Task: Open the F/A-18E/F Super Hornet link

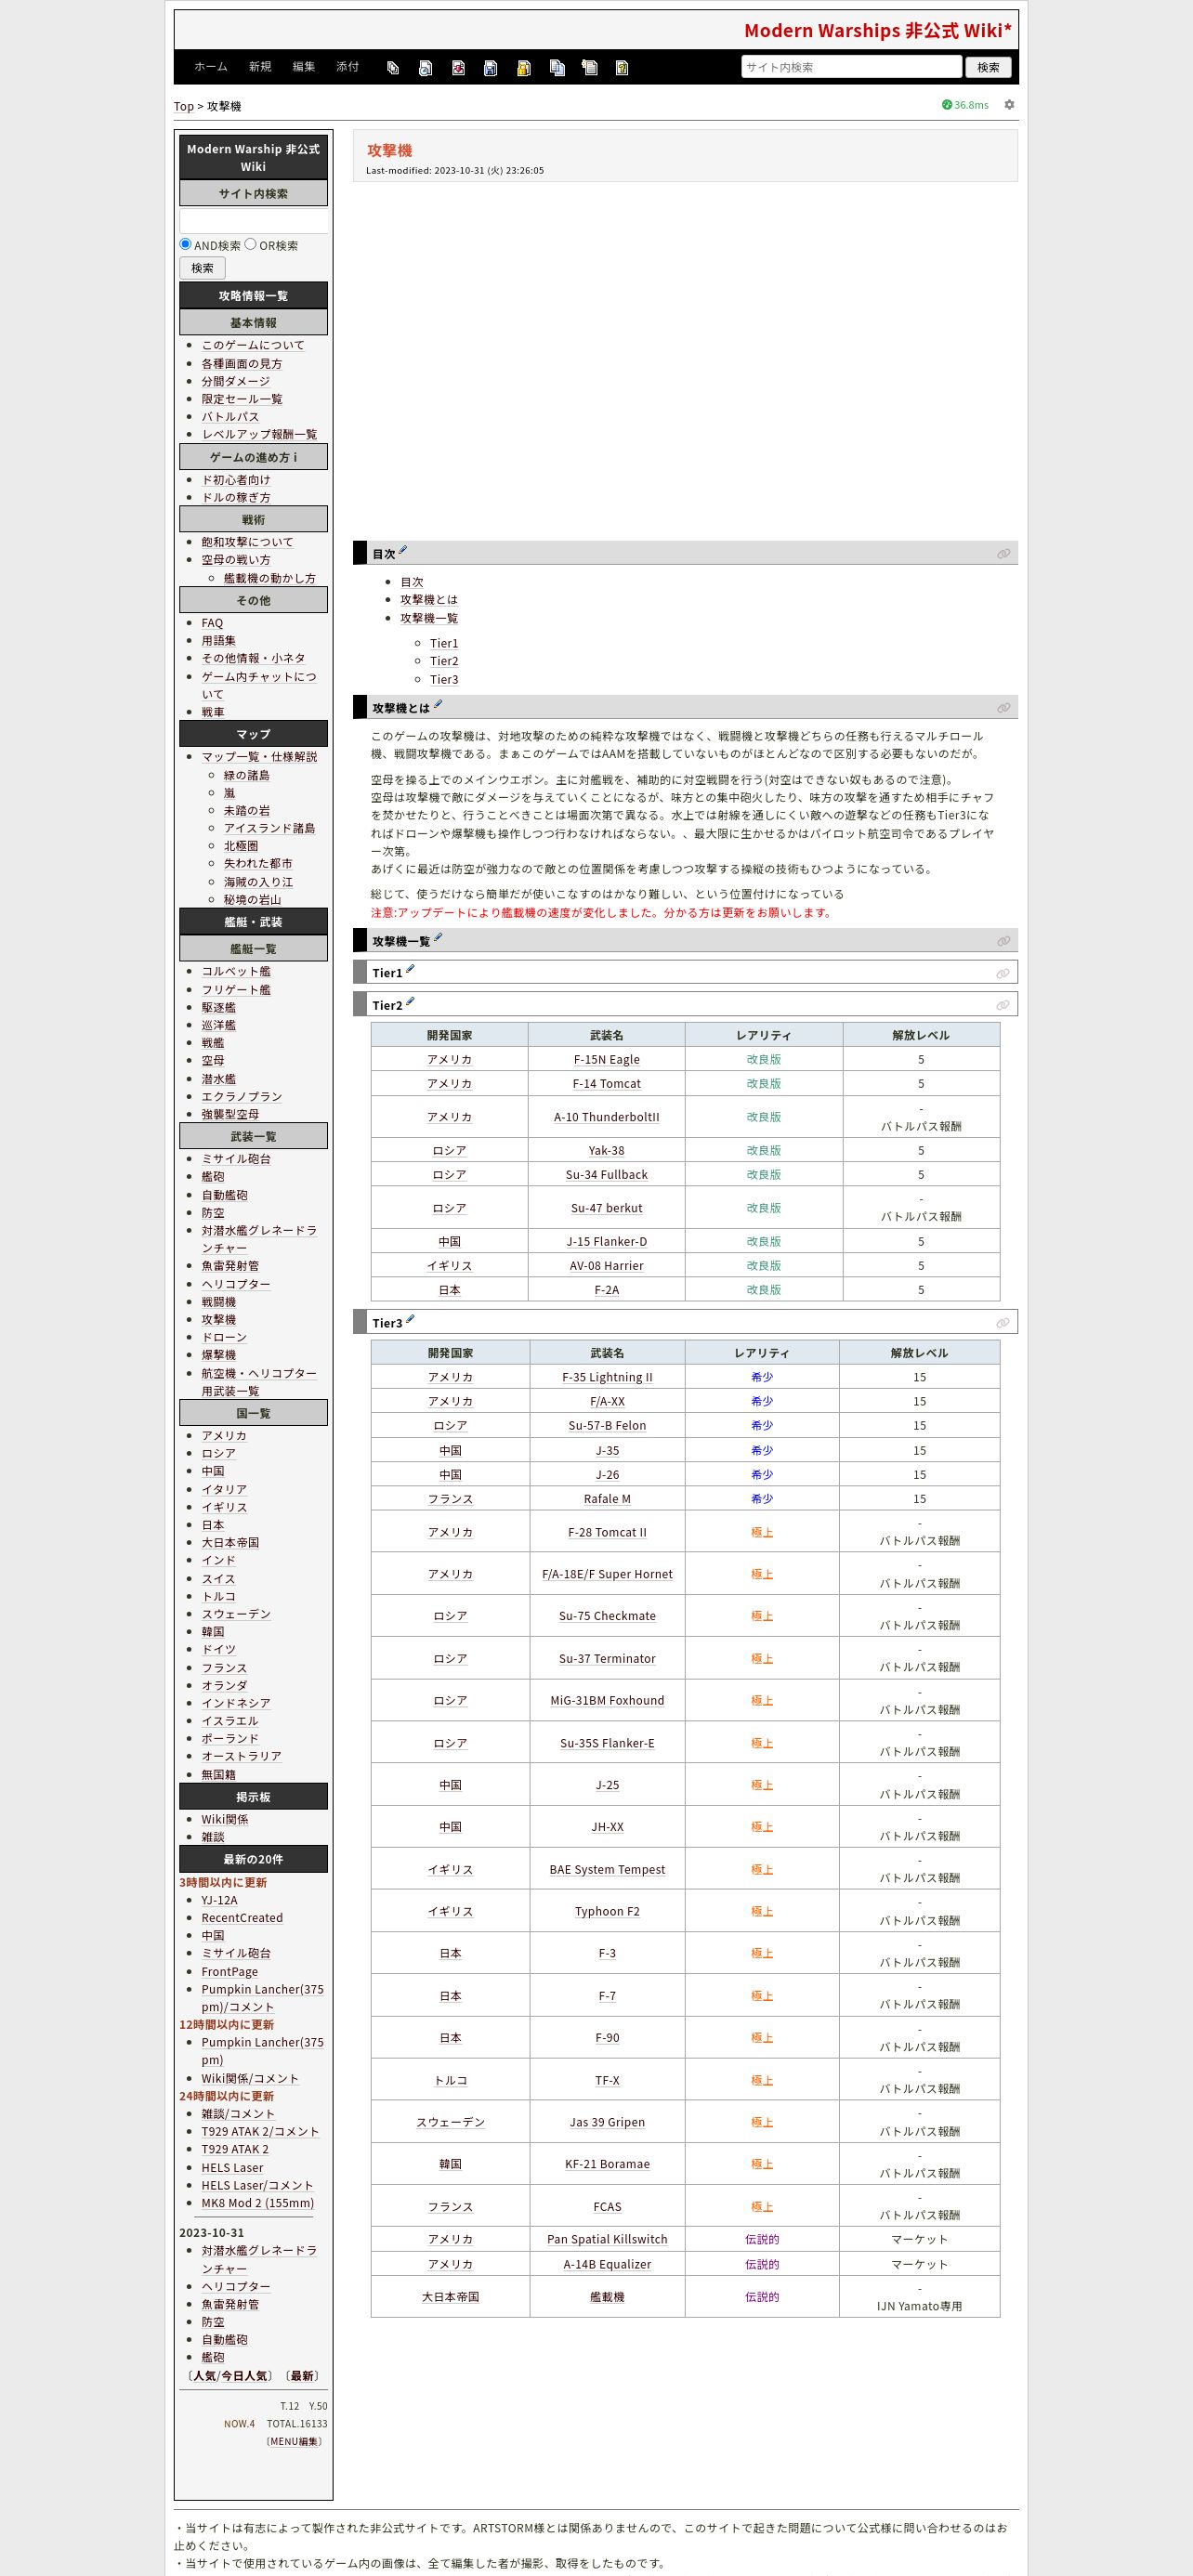Action: pos(607,1574)
